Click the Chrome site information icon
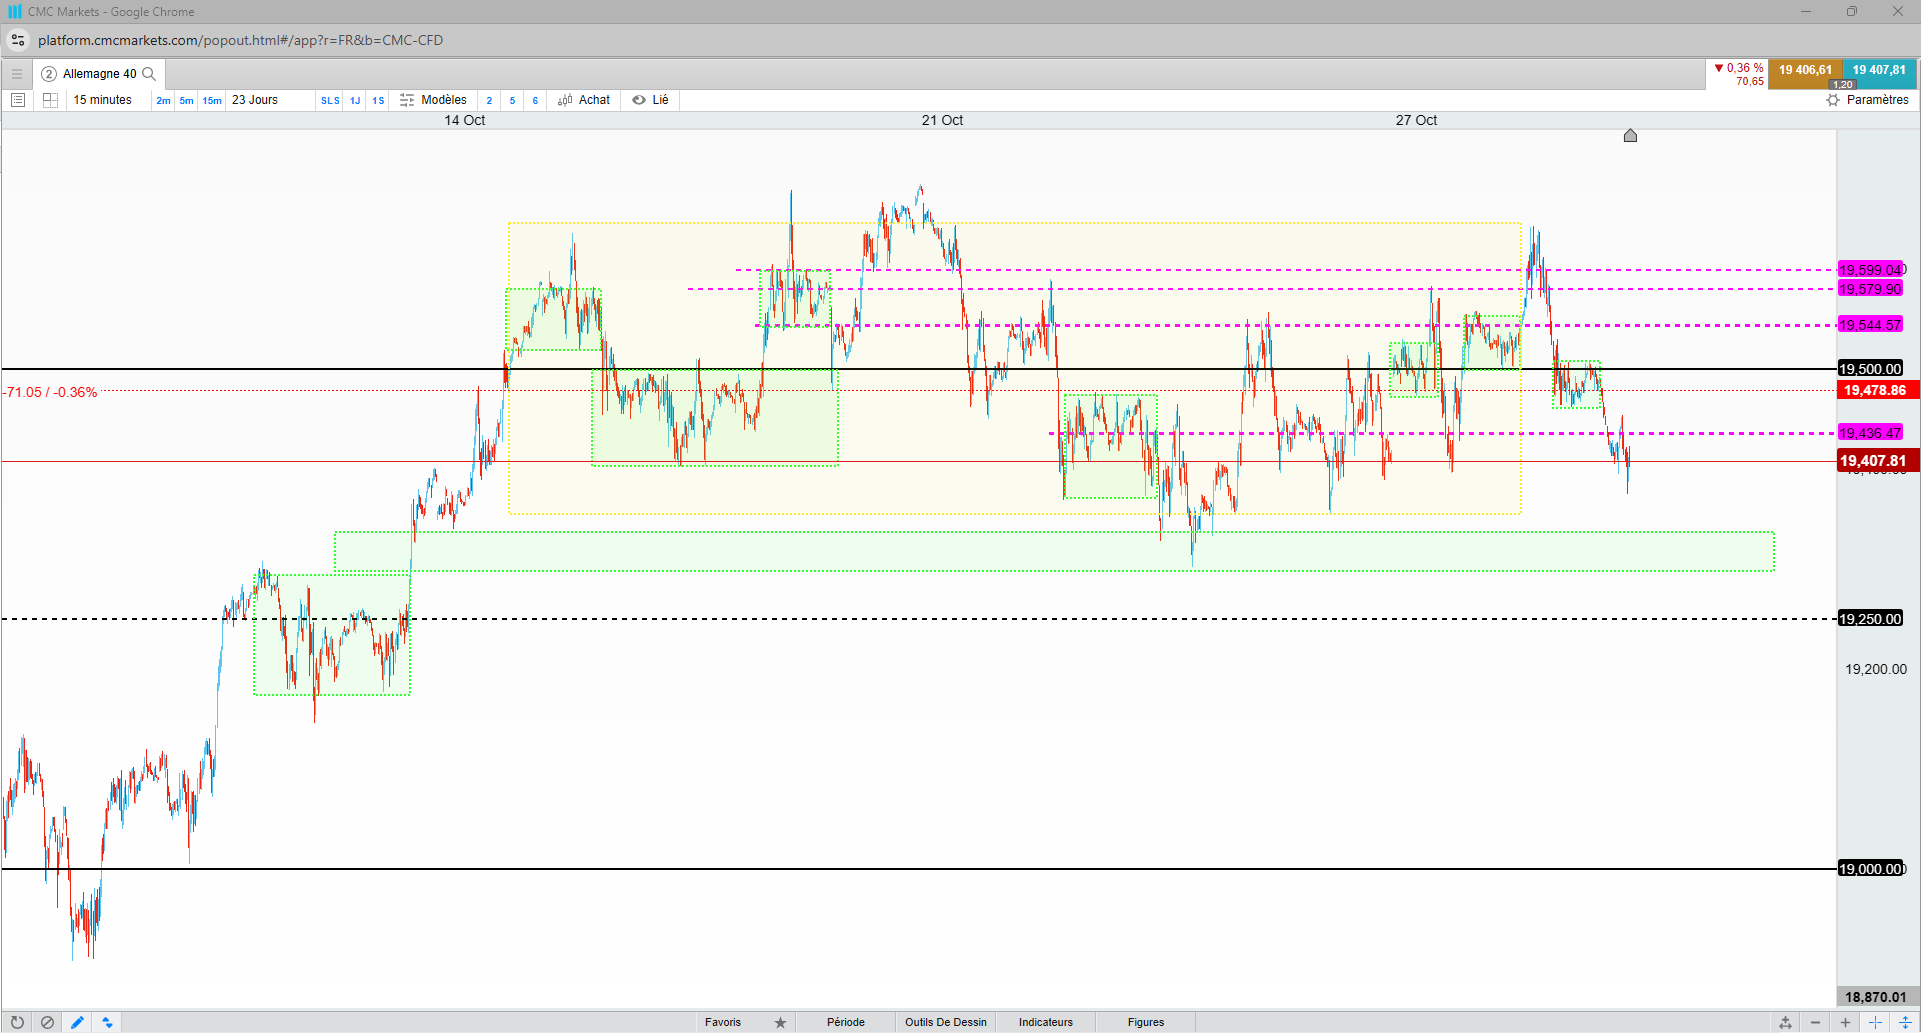The height and width of the screenshot is (1033, 1921). coord(18,40)
